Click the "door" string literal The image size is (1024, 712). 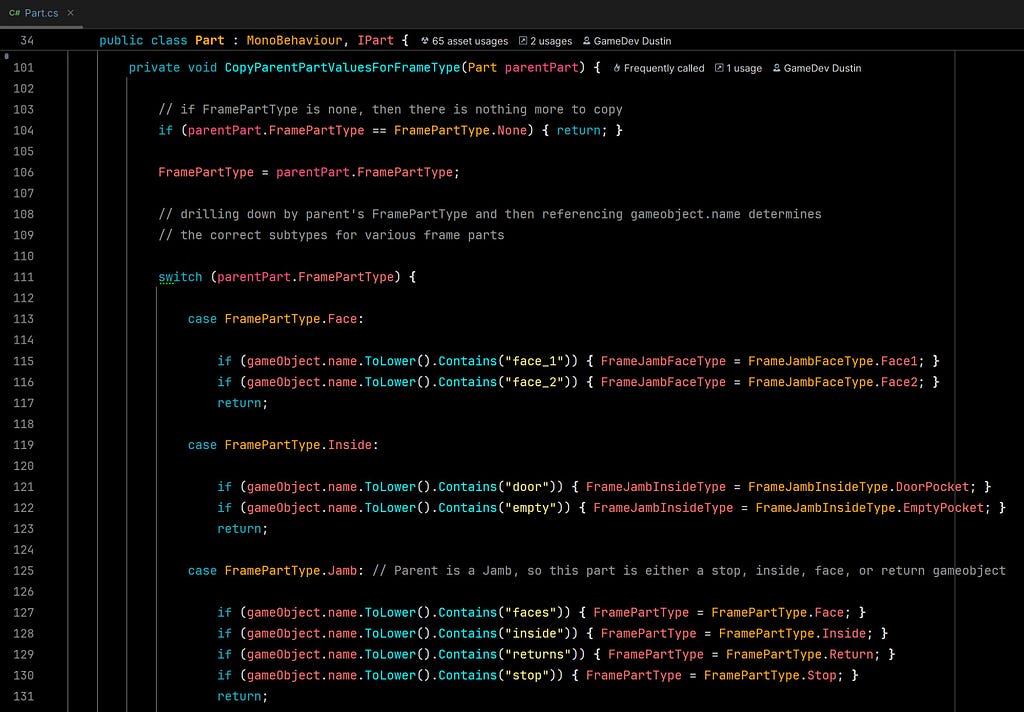click(x=527, y=487)
